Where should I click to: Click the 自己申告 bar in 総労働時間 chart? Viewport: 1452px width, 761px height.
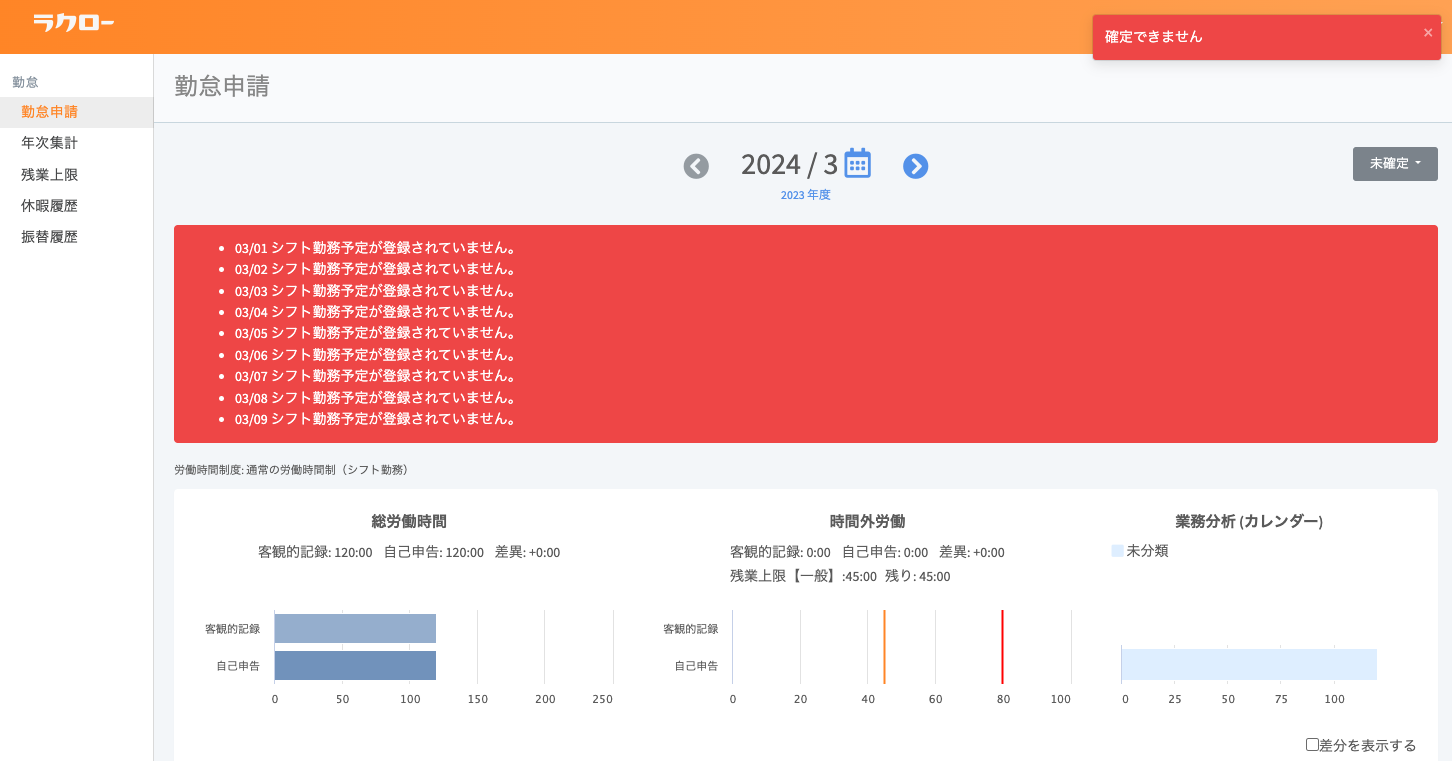(x=355, y=665)
